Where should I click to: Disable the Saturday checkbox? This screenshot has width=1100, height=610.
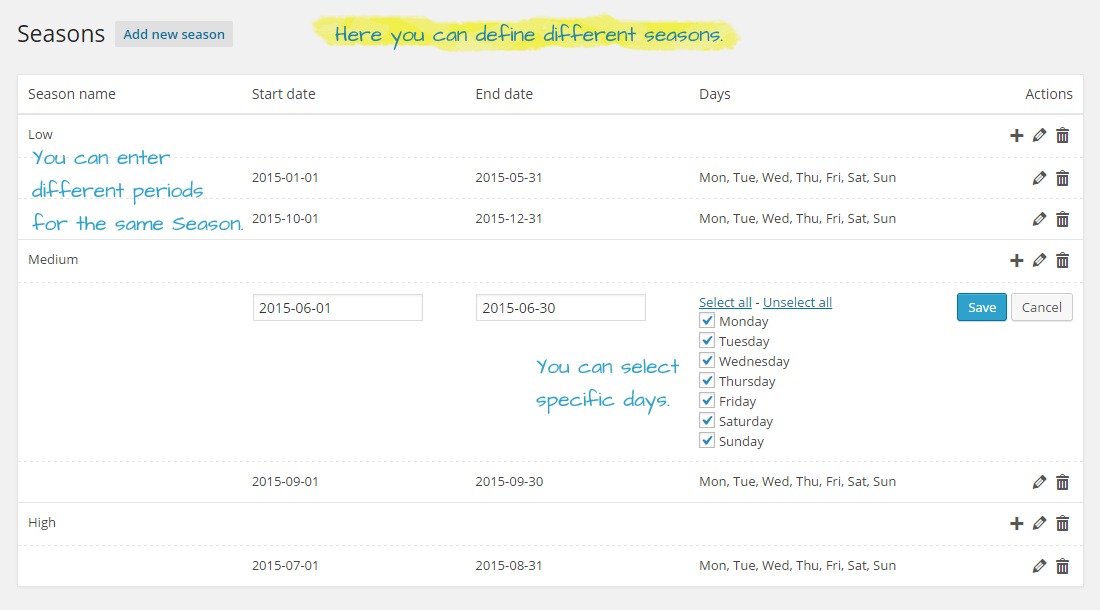pos(707,421)
